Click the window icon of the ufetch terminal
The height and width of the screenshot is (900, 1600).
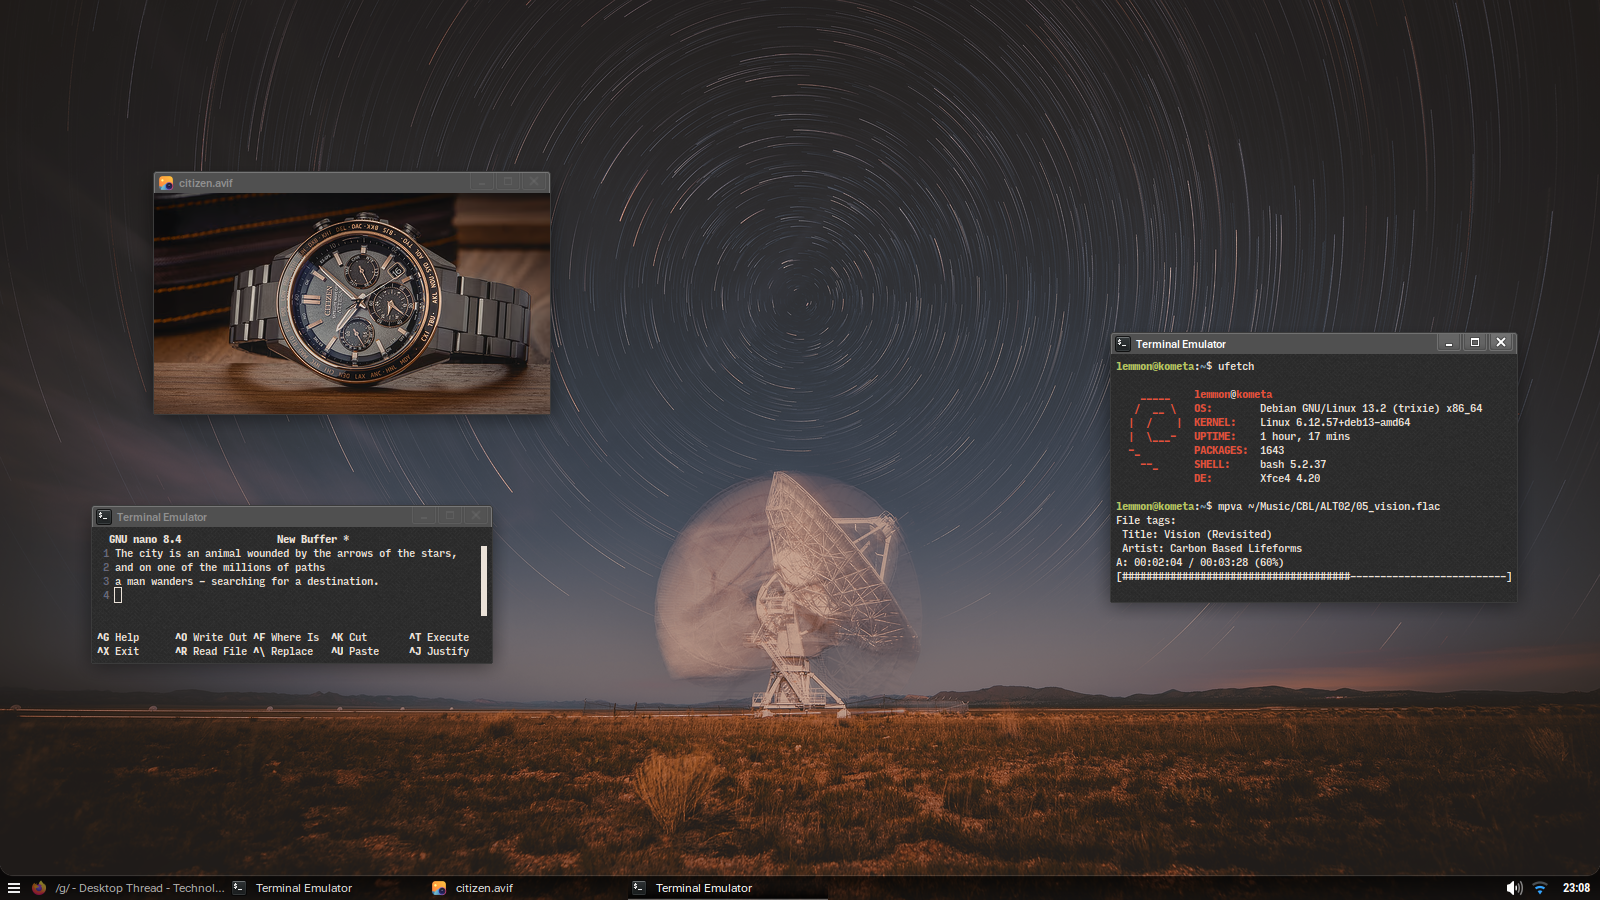tap(1123, 343)
